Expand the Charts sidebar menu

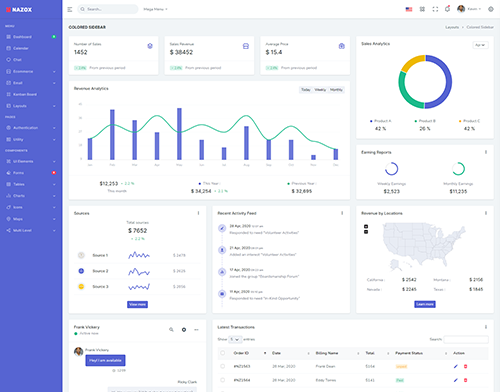31,196
